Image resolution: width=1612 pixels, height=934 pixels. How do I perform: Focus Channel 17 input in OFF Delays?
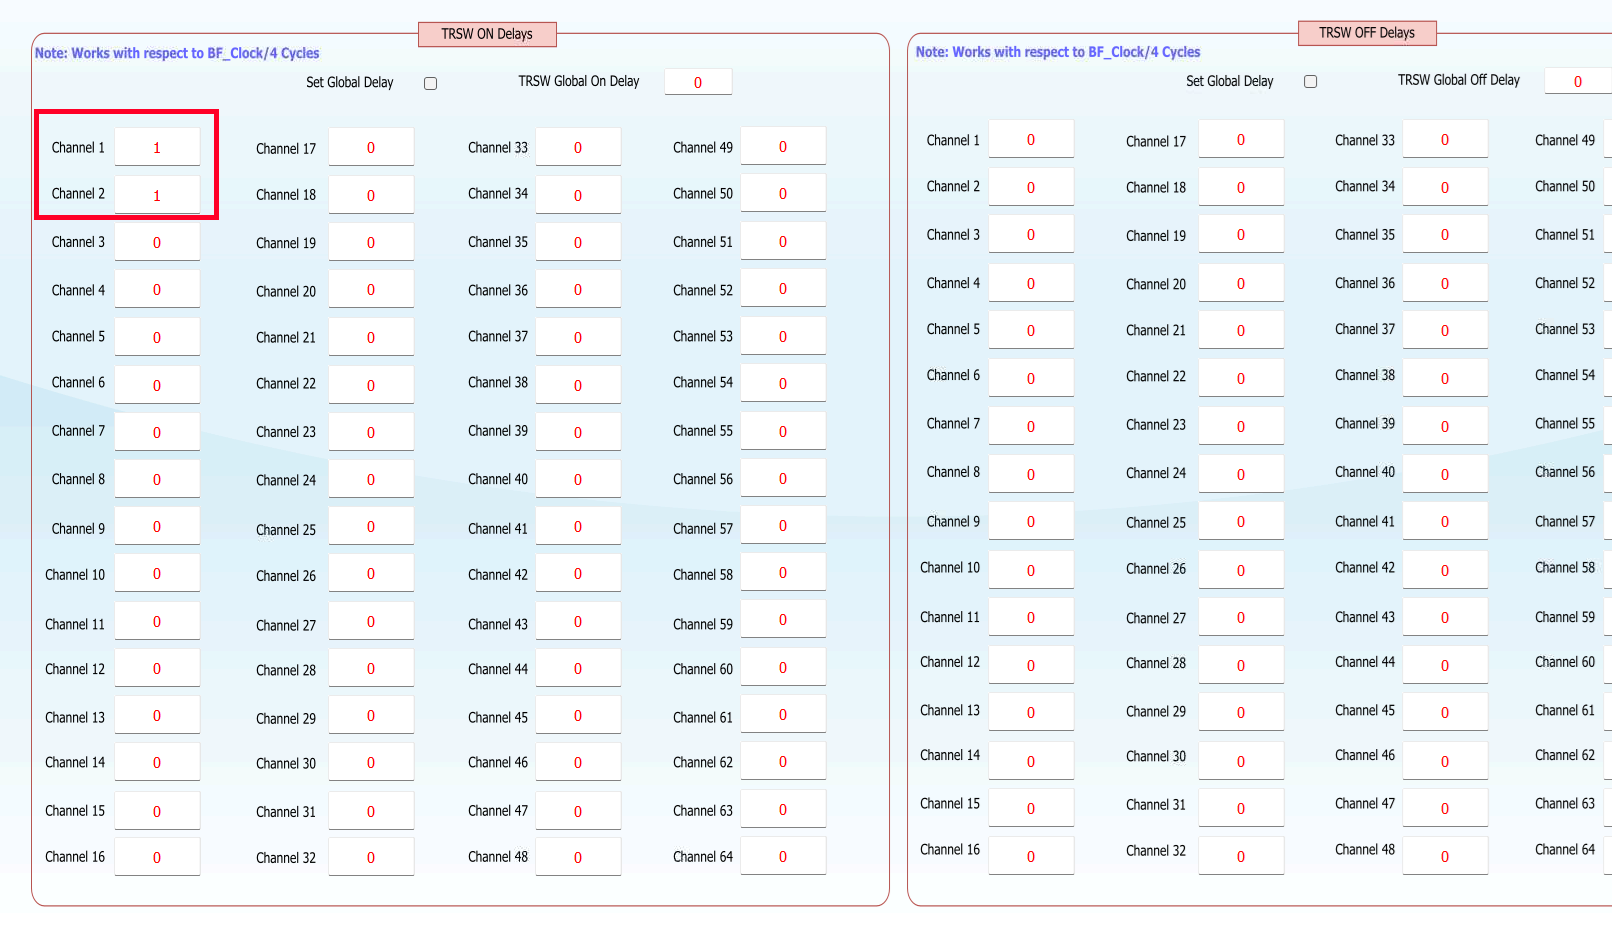[x=1241, y=140]
